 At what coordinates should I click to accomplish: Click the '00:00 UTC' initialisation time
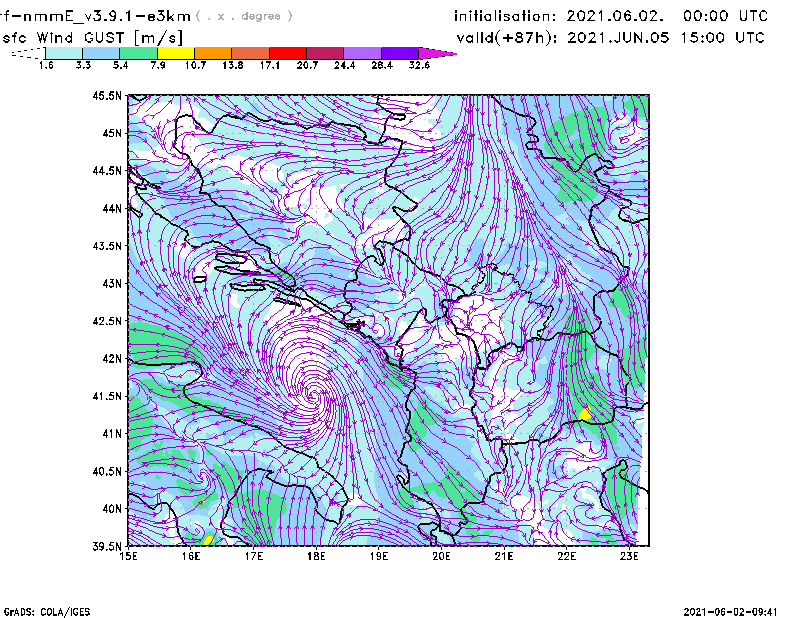pos(725,16)
